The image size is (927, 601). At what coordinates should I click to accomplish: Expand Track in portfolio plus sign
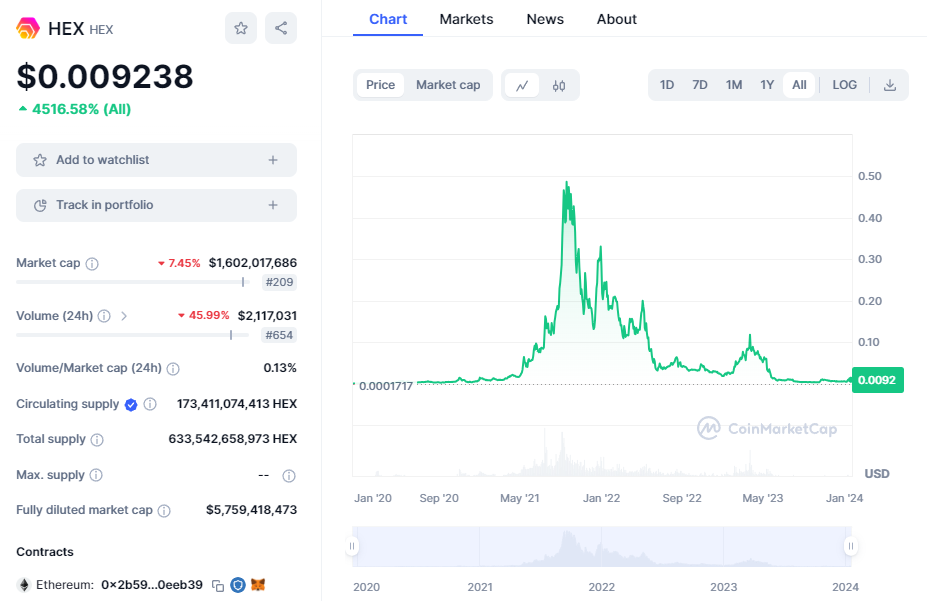pyautogui.click(x=273, y=205)
